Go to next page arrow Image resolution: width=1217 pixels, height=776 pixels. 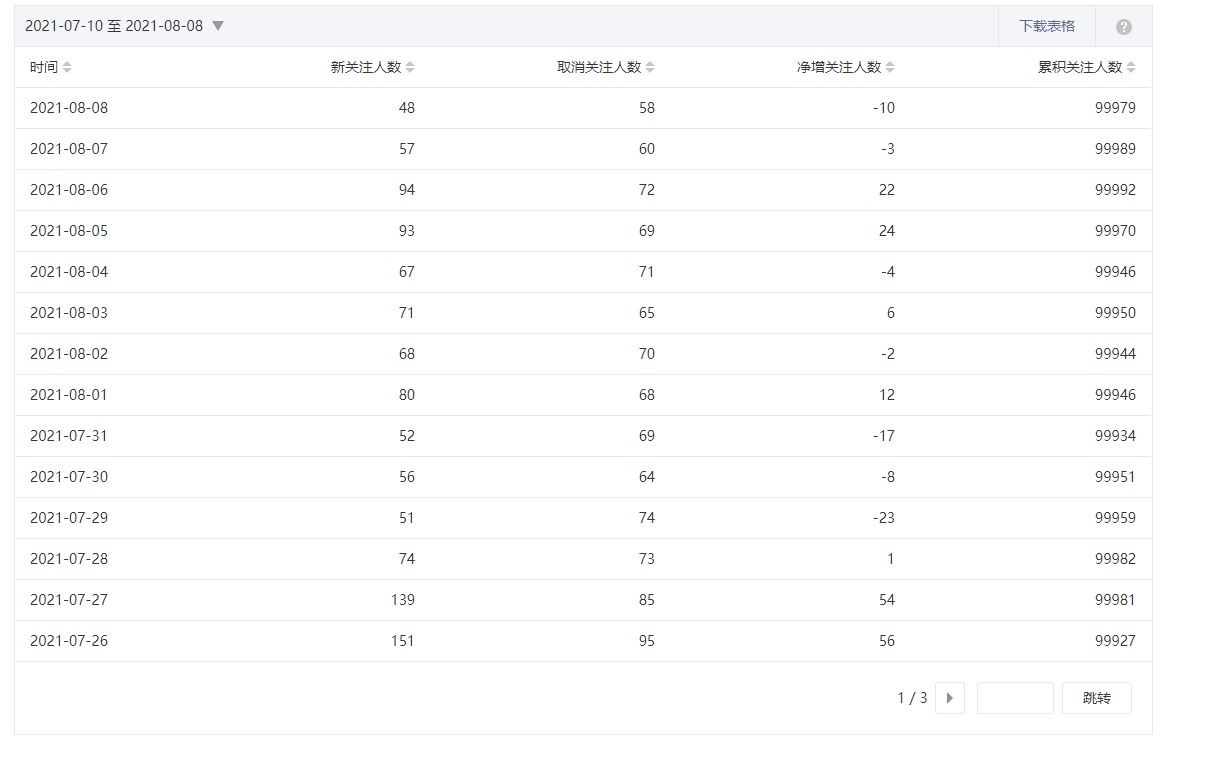950,698
